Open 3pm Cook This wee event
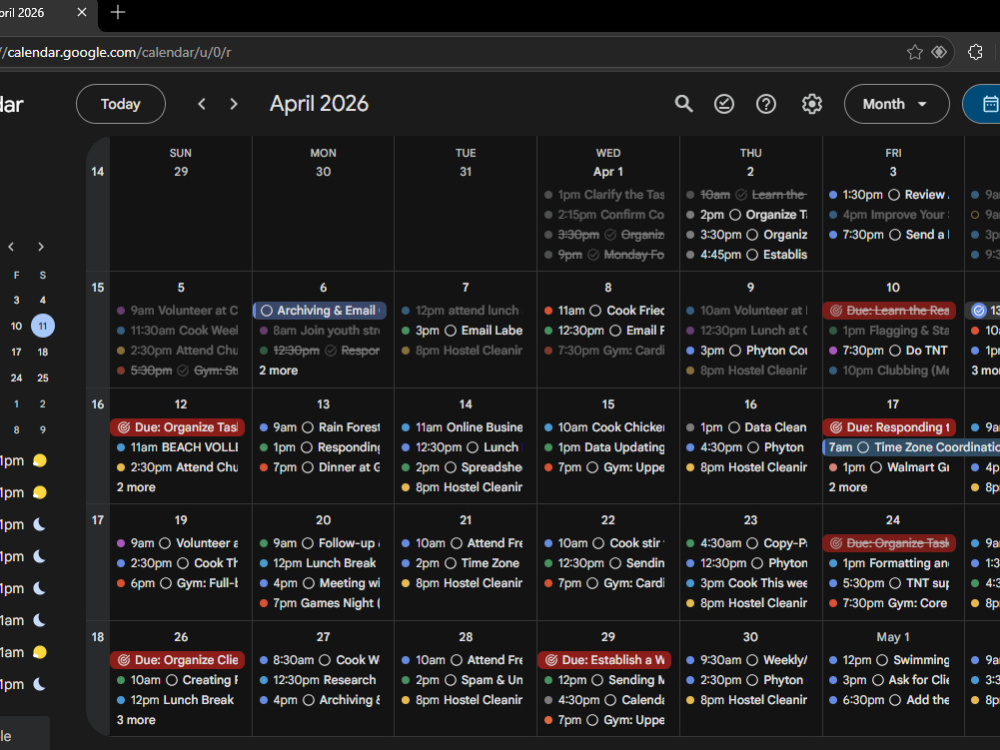The height and width of the screenshot is (750, 1000). click(x=747, y=583)
